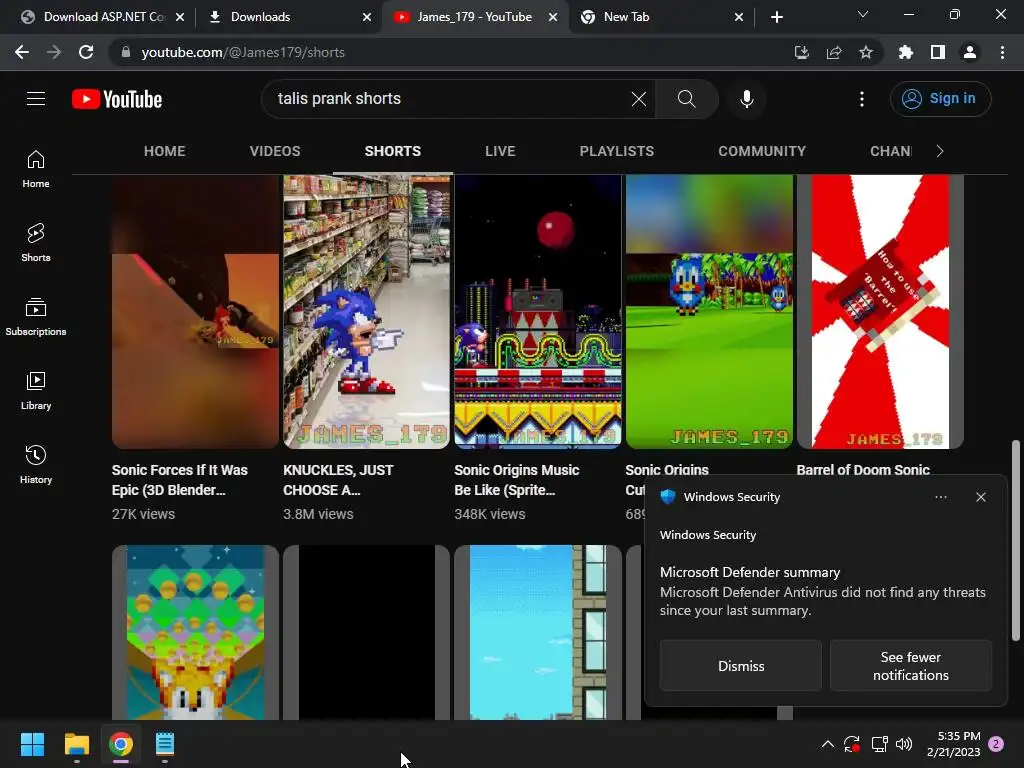Open Chrome extensions puzzle icon
This screenshot has width=1024, height=768.
pos(905,52)
